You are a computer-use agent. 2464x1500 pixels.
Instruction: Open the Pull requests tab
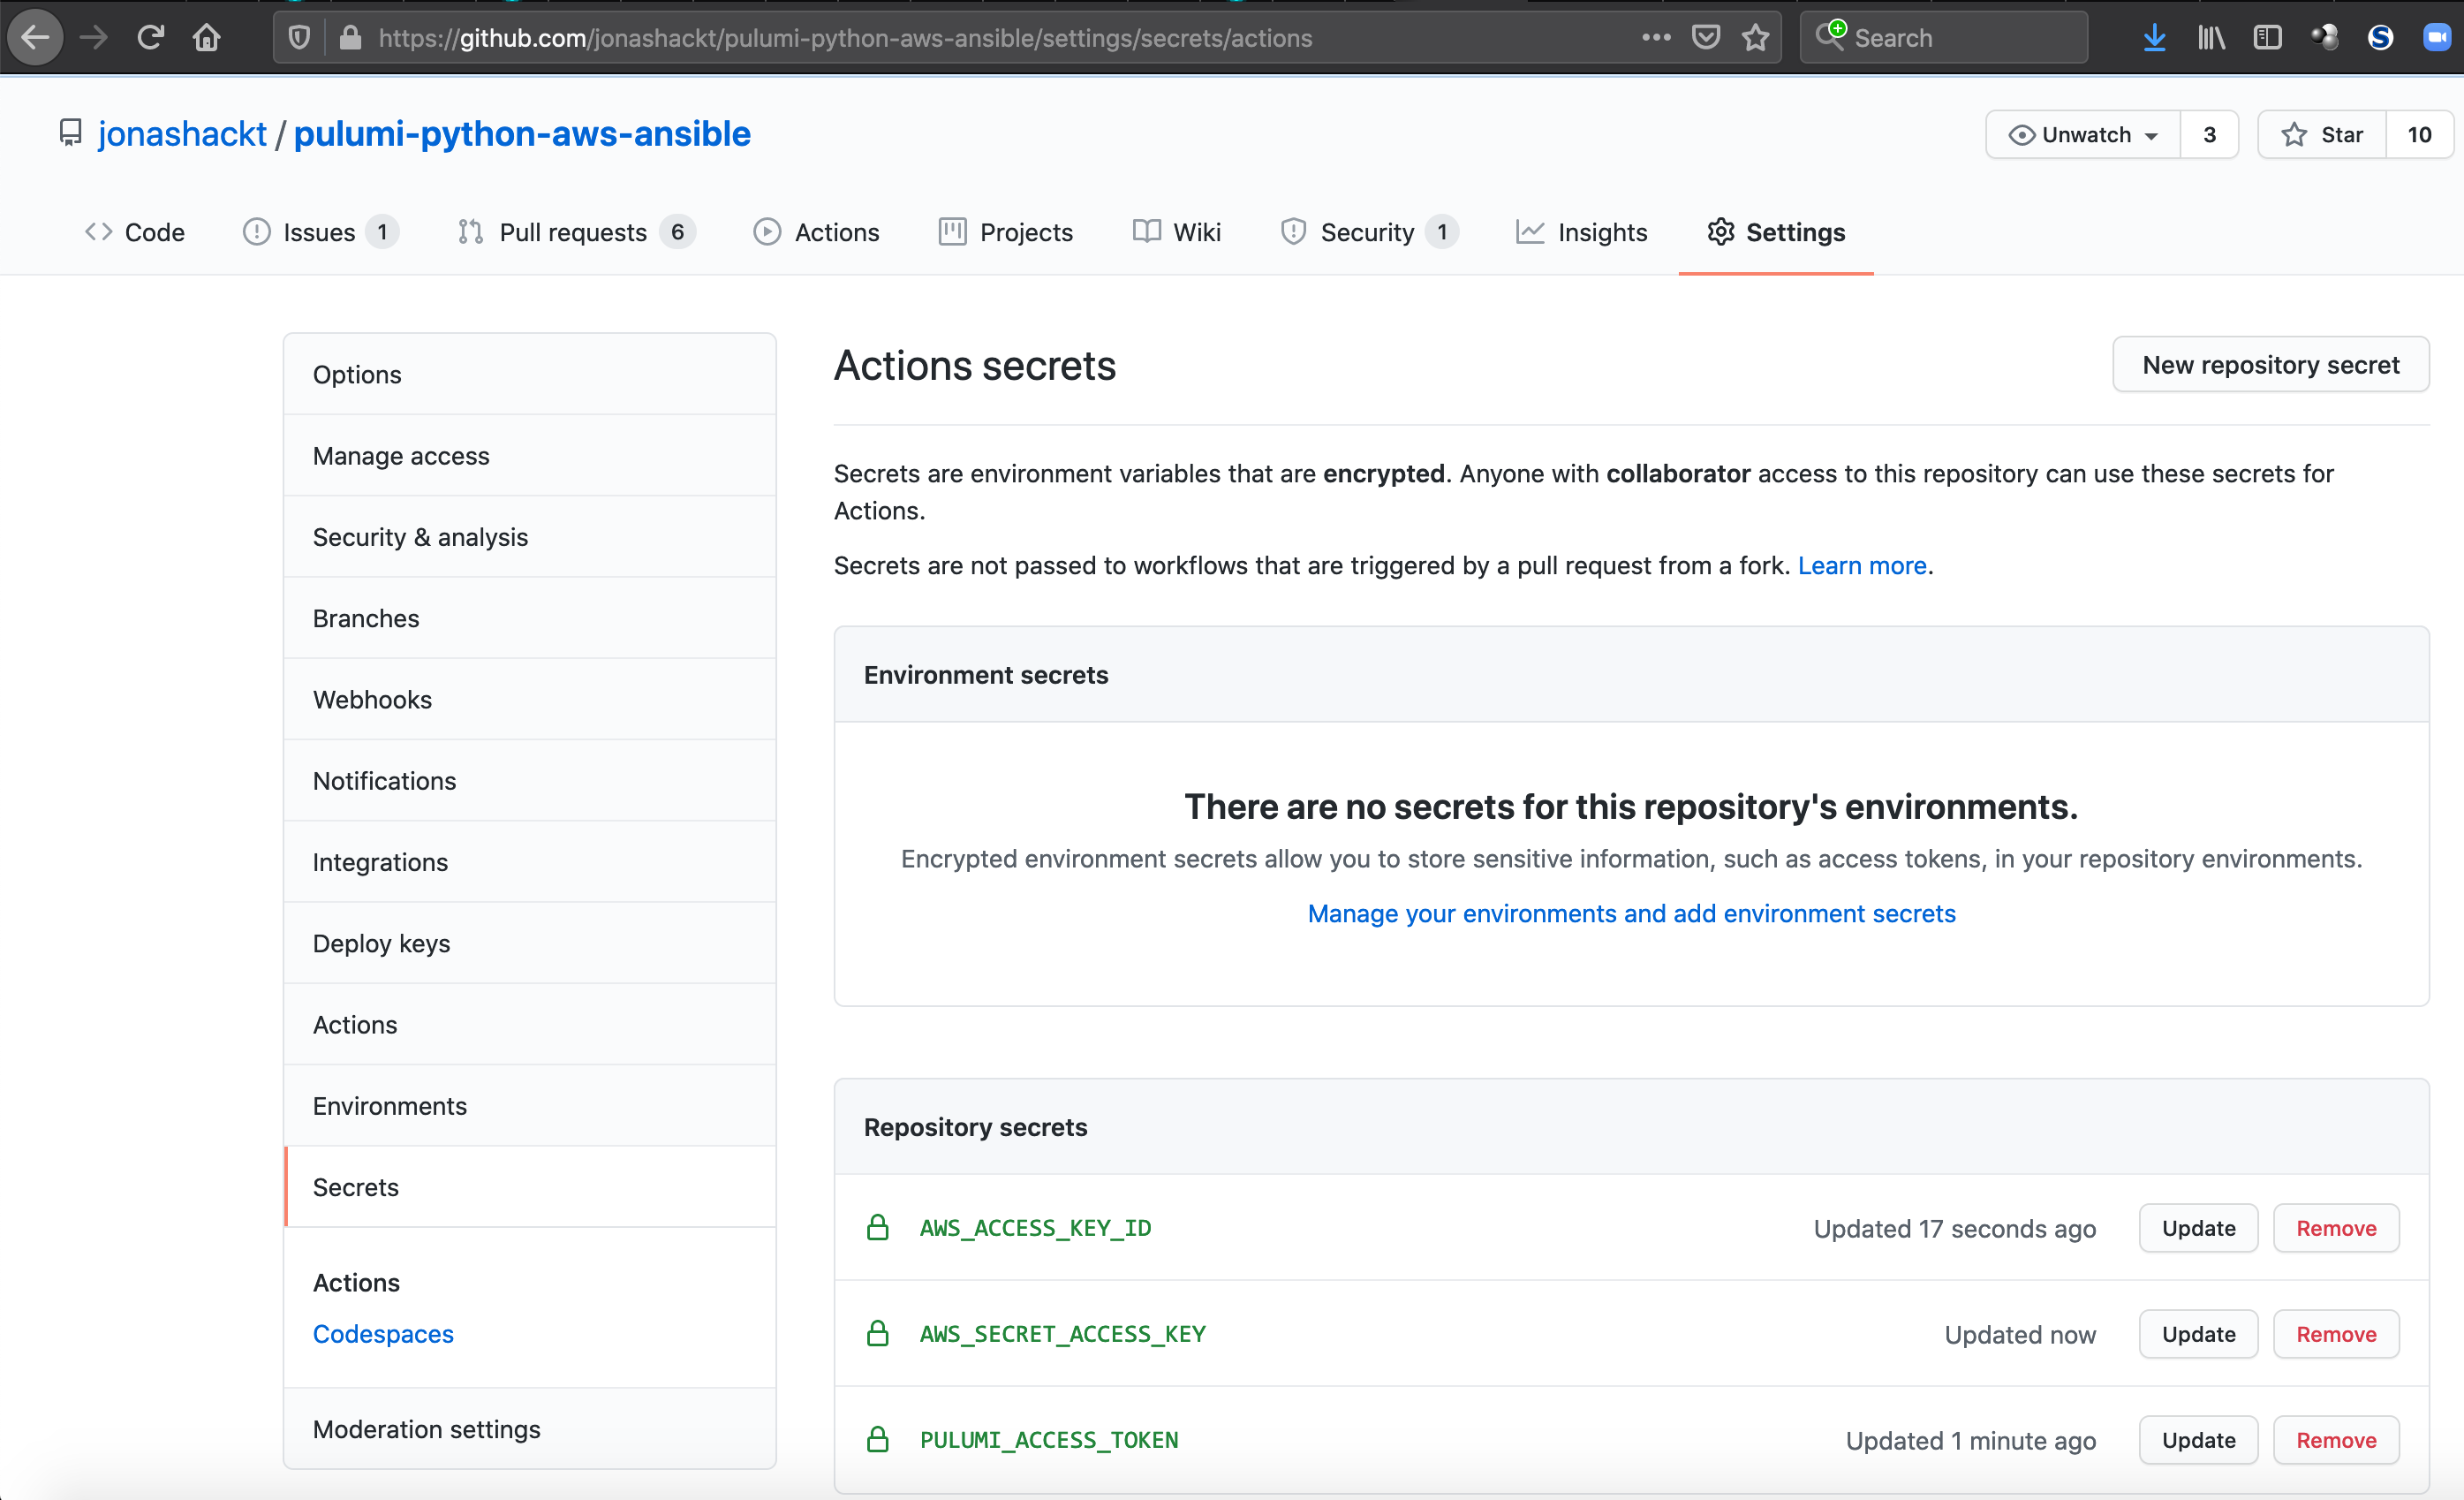click(x=573, y=232)
